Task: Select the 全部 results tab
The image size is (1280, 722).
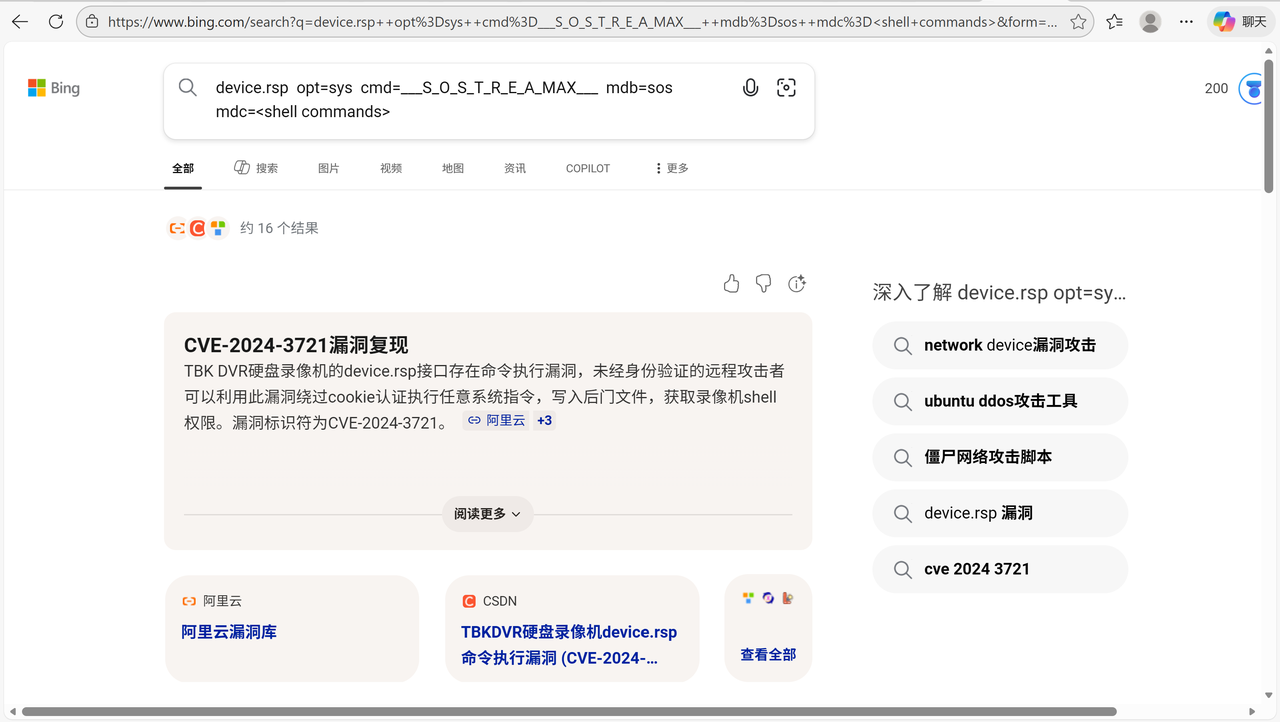Action: 183,168
